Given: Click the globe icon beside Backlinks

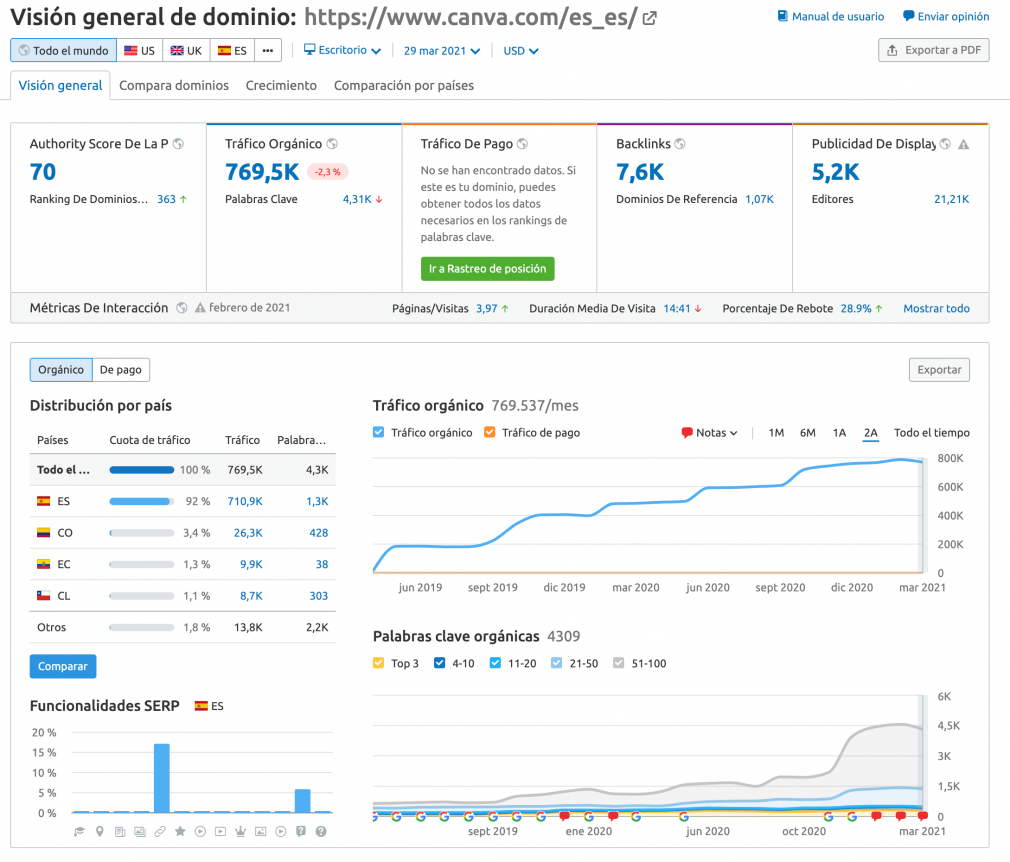Looking at the screenshot, I should pos(680,144).
